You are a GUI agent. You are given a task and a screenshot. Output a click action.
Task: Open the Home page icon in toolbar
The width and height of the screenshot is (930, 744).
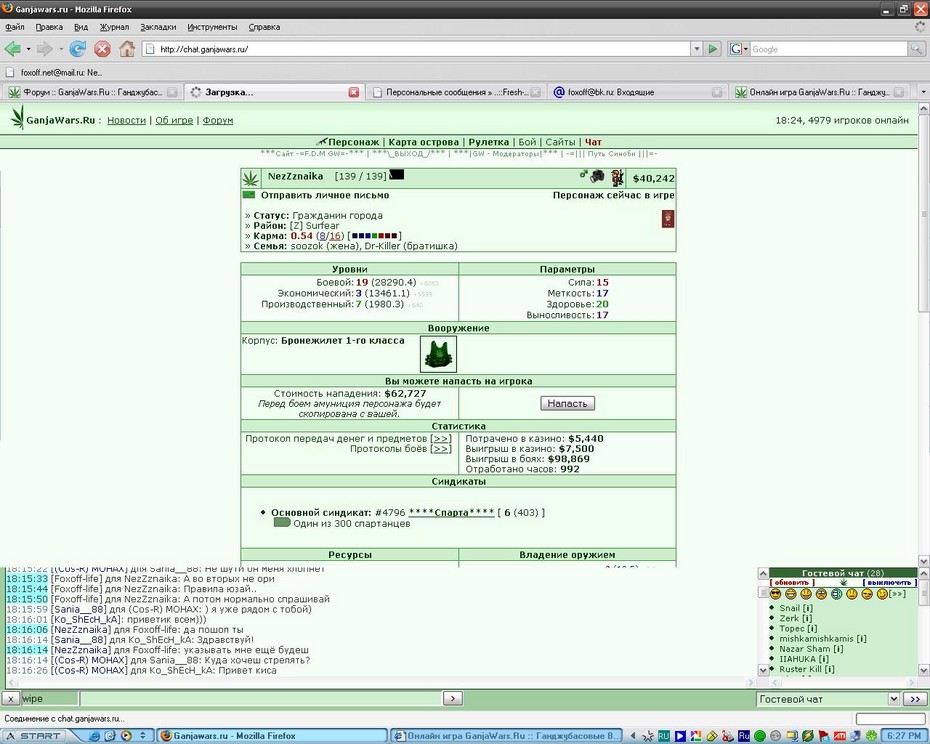127,49
